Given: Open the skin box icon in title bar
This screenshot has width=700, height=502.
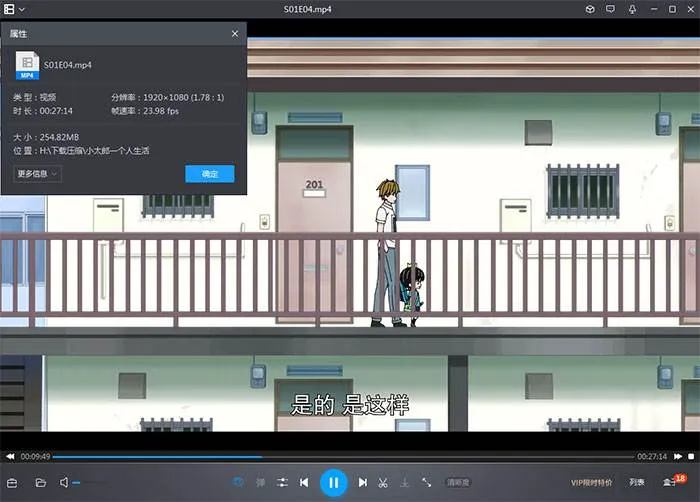Looking at the screenshot, I should coord(590,9).
